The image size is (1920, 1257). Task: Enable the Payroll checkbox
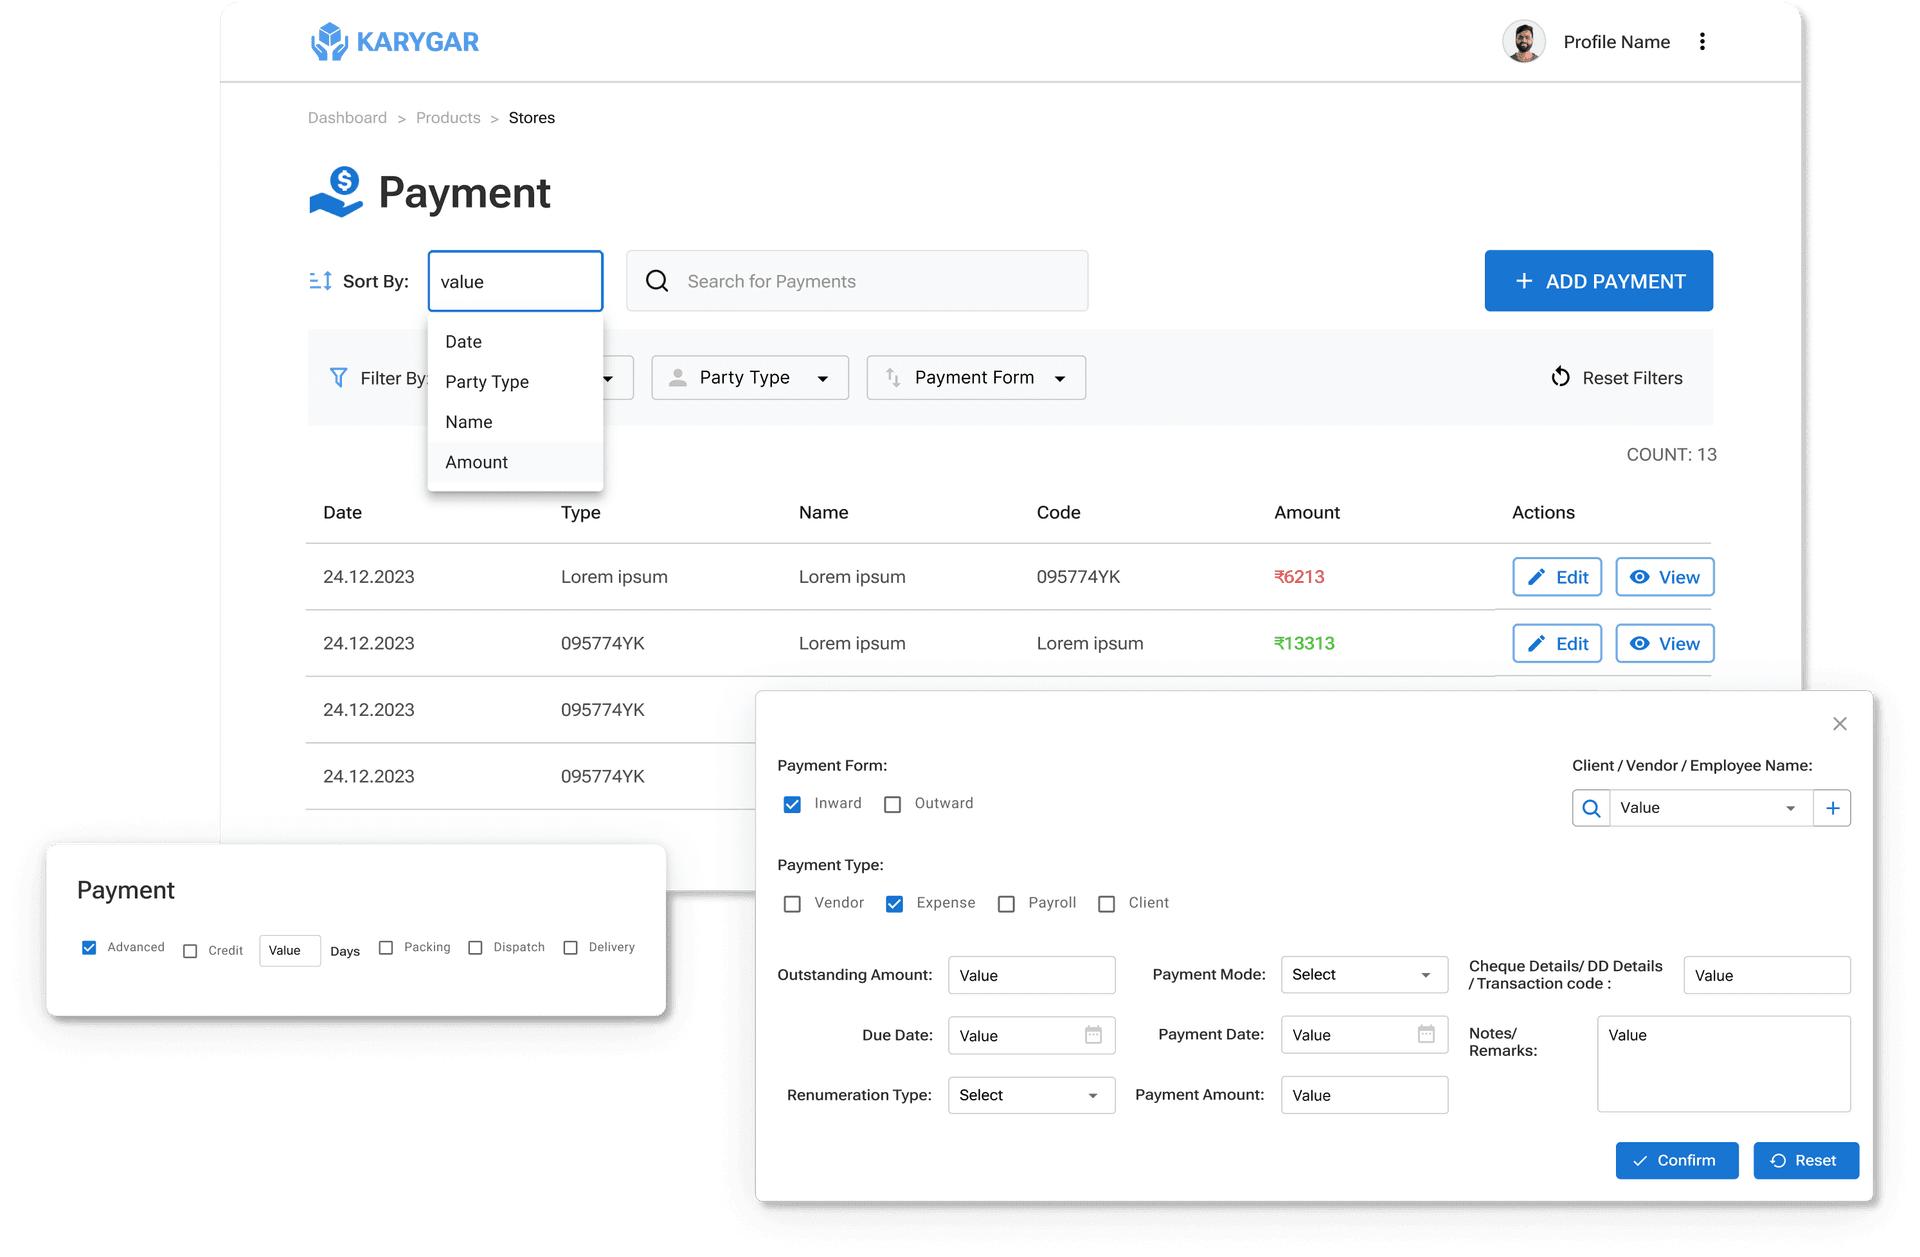coord(1007,904)
